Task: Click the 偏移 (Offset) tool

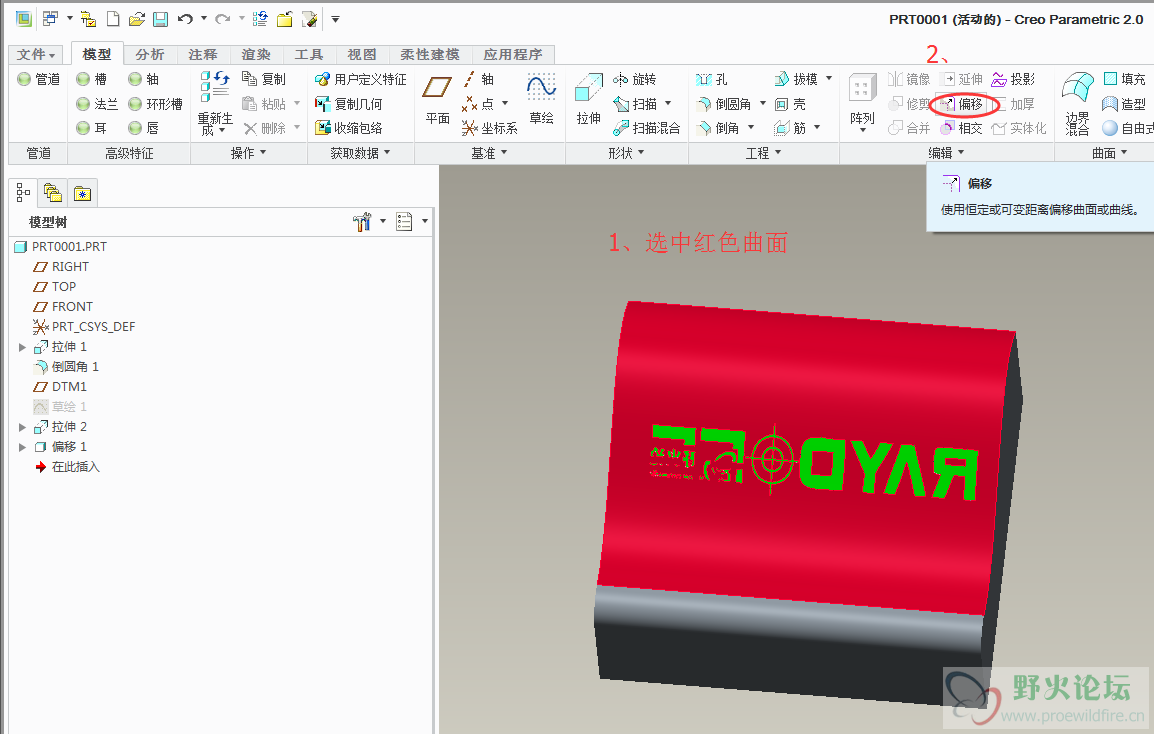Action: [x=963, y=104]
